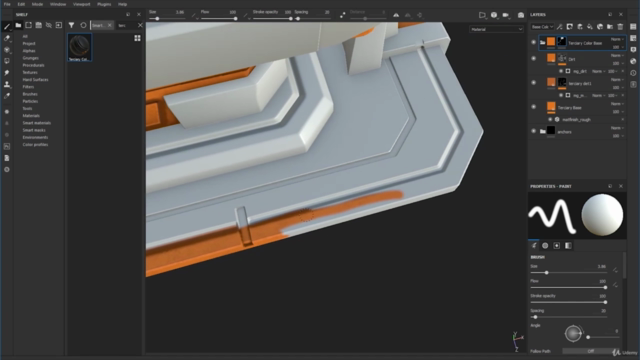
Task: Click the shelf circle filter icon
Action: coord(83,25)
